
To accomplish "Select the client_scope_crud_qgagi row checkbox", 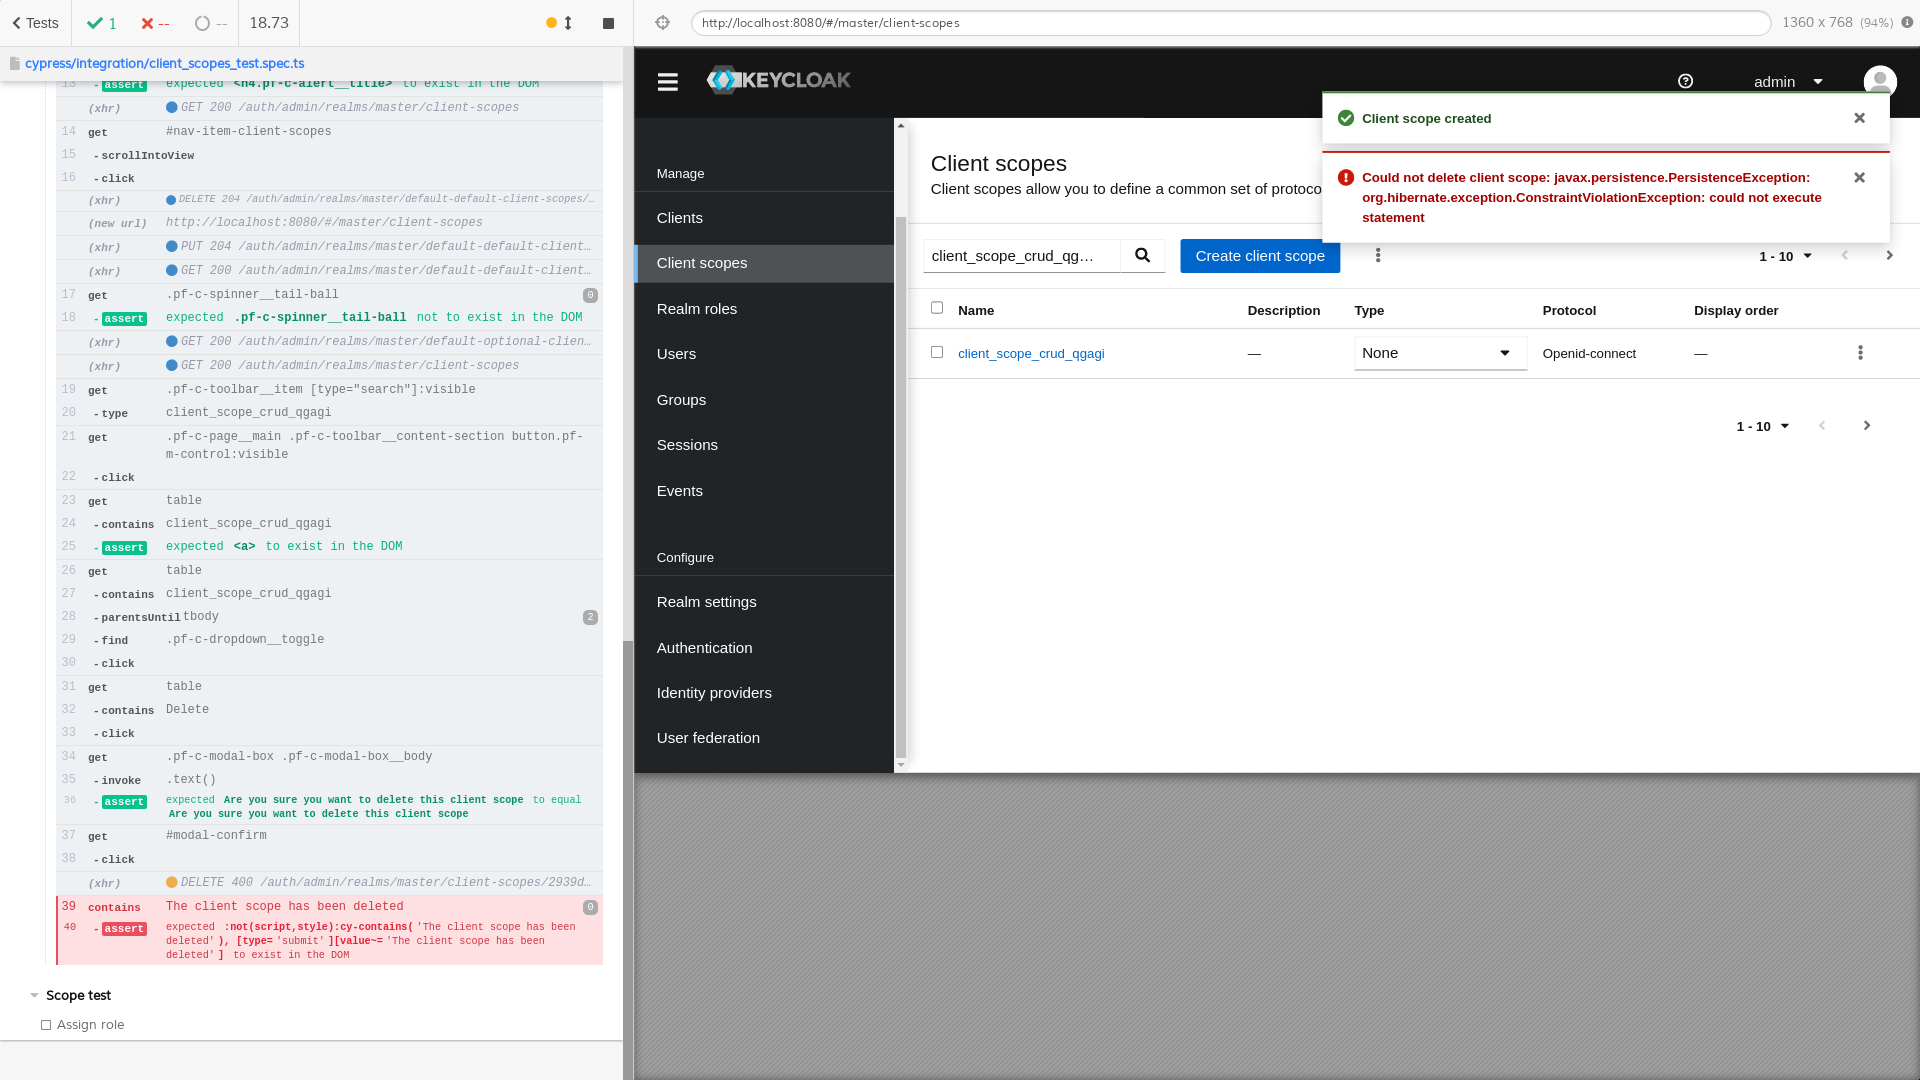I will click(x=937, y=352).
